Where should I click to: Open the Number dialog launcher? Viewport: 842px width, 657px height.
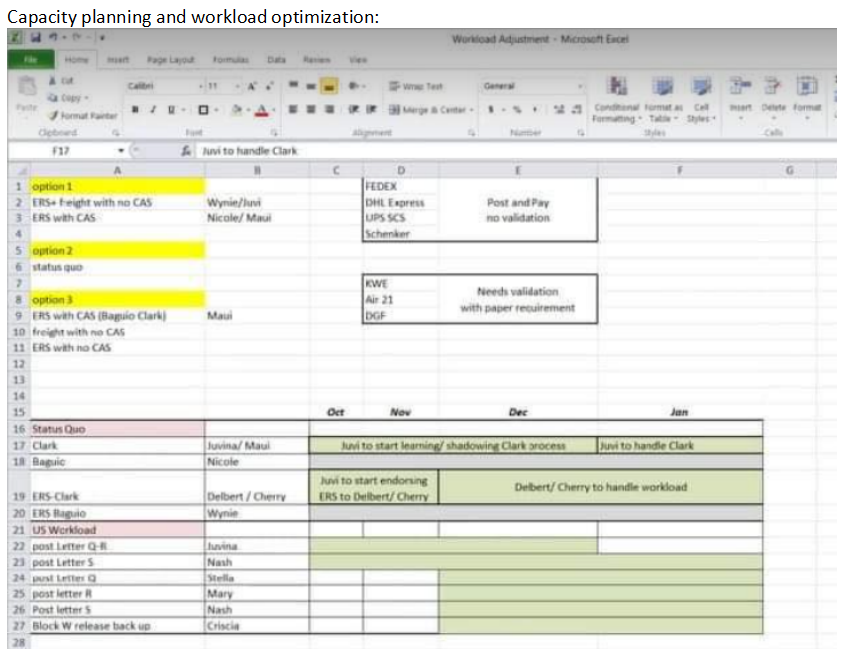tap(580, 132)
